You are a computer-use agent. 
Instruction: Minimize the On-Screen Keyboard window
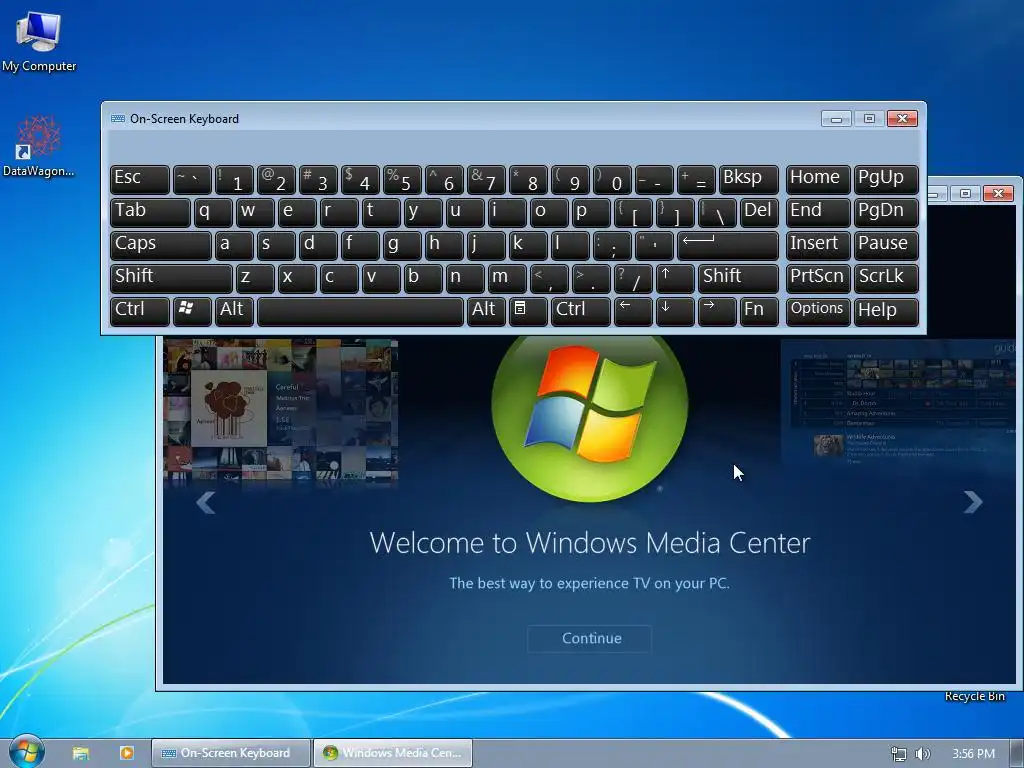pyautogui.click(x=836, y=119)
